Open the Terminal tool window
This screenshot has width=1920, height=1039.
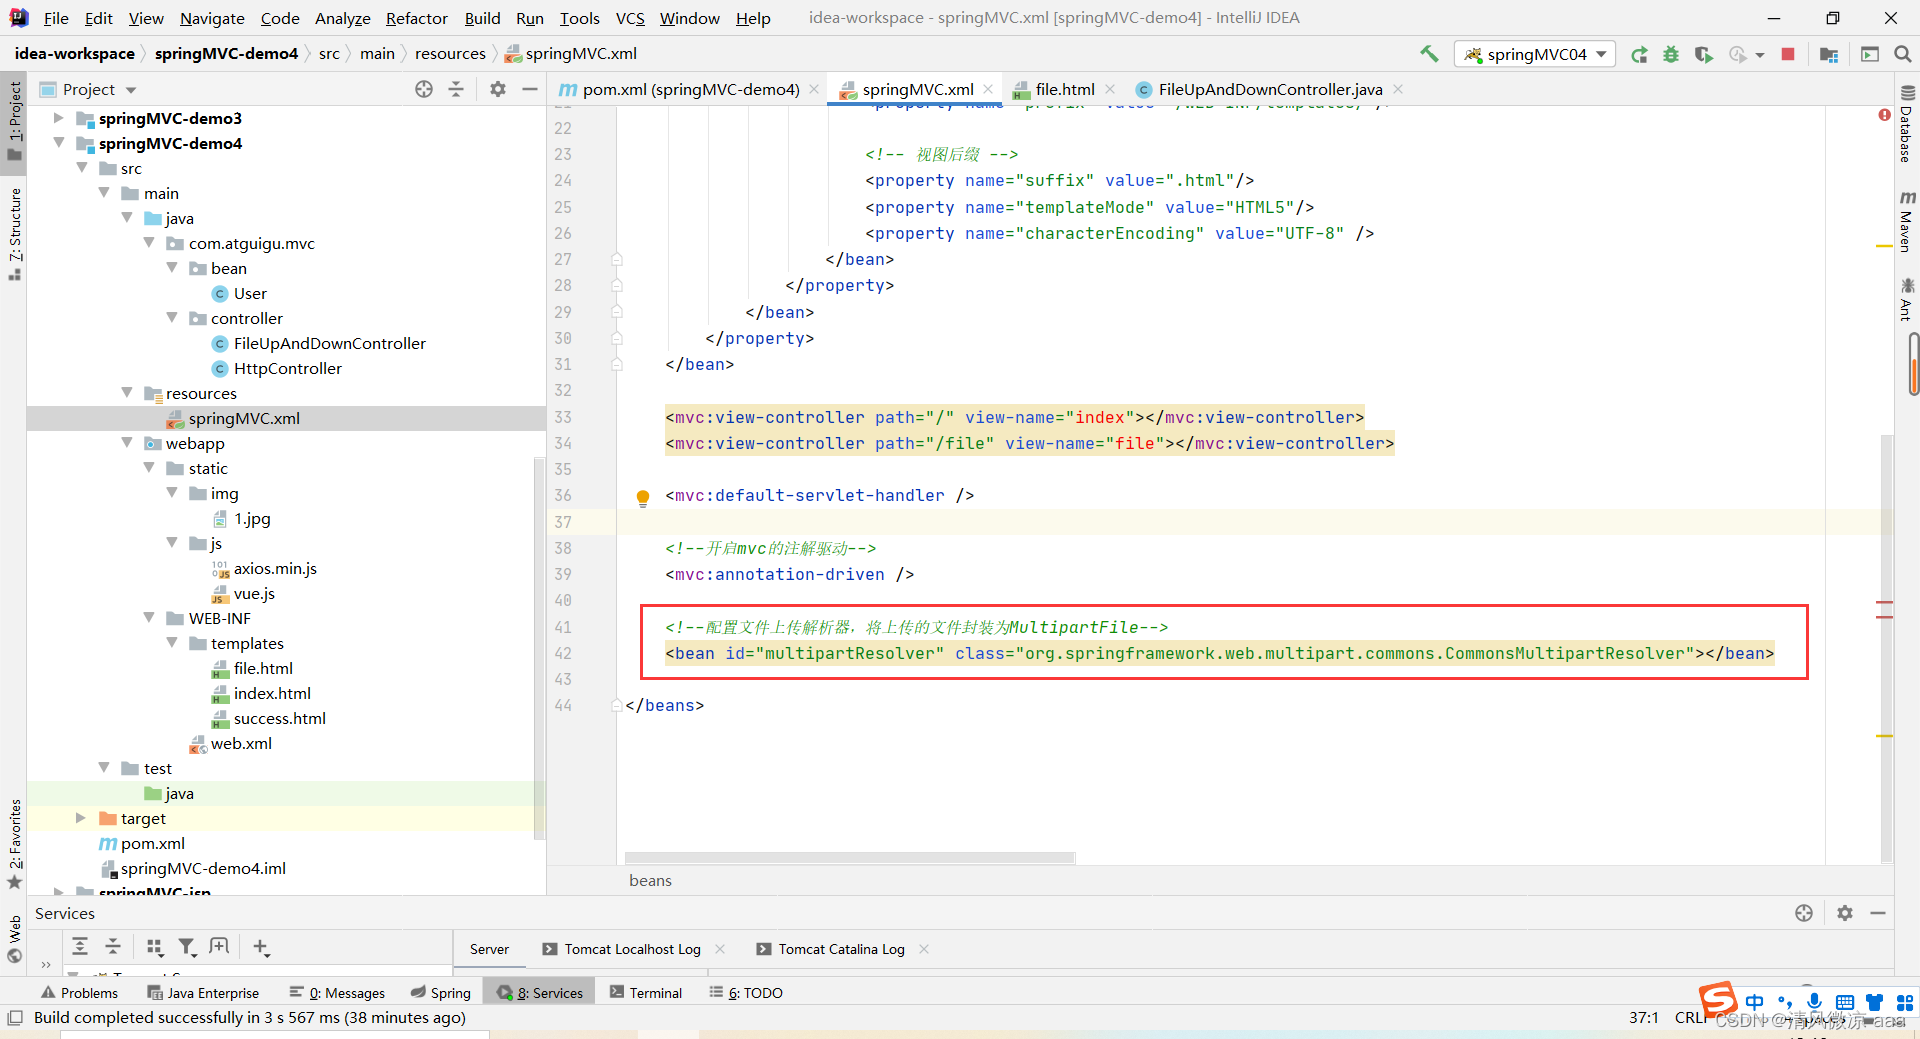coord(645,992)
